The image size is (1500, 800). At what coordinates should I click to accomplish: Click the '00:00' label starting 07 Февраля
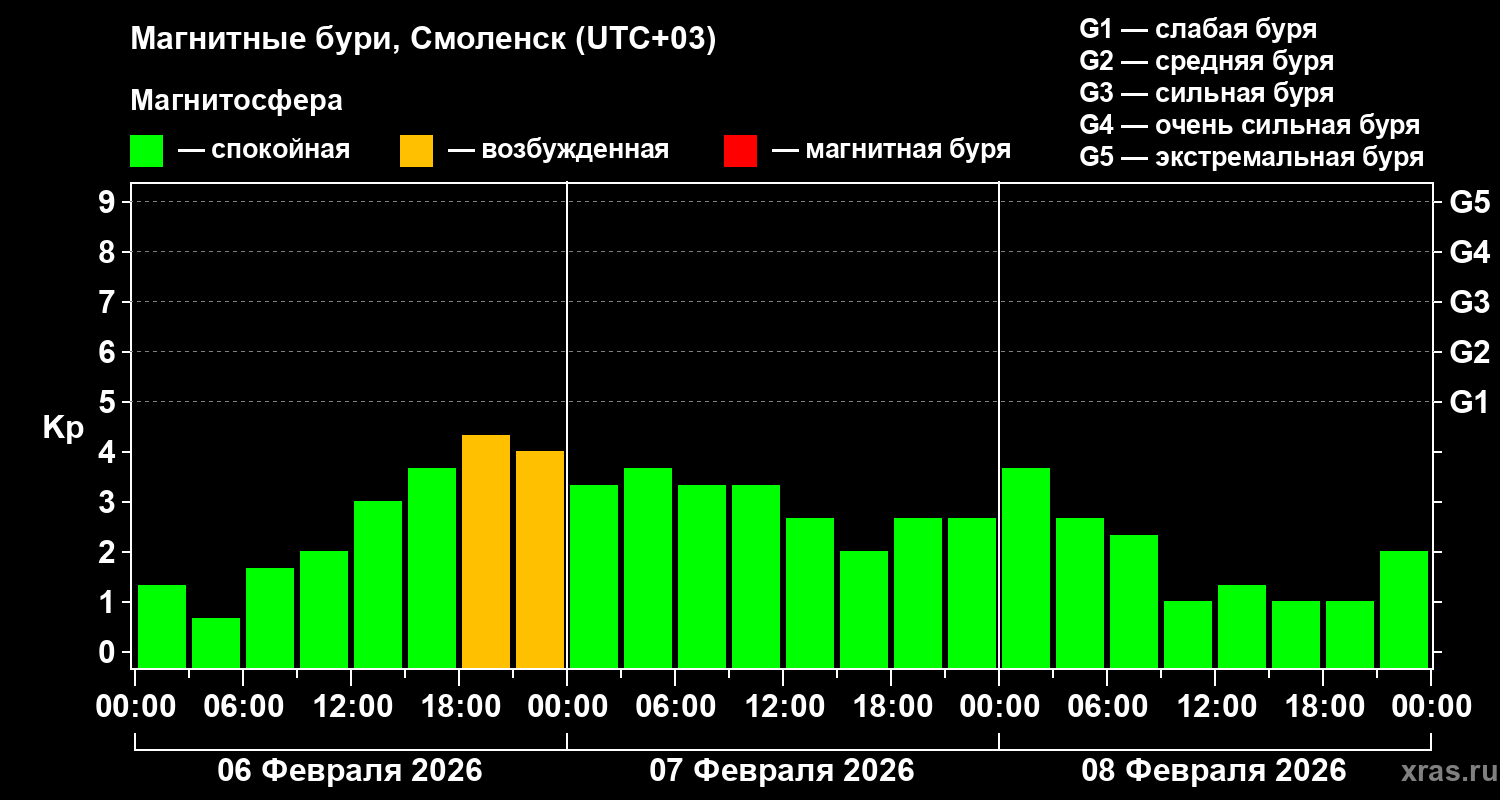coord(566,707)
